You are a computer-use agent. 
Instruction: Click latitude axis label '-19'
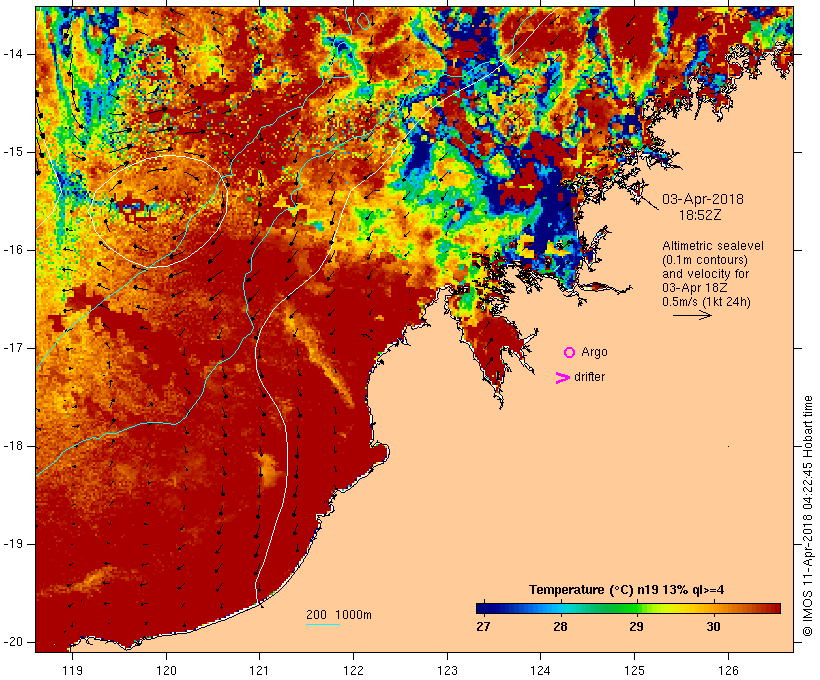13,544
